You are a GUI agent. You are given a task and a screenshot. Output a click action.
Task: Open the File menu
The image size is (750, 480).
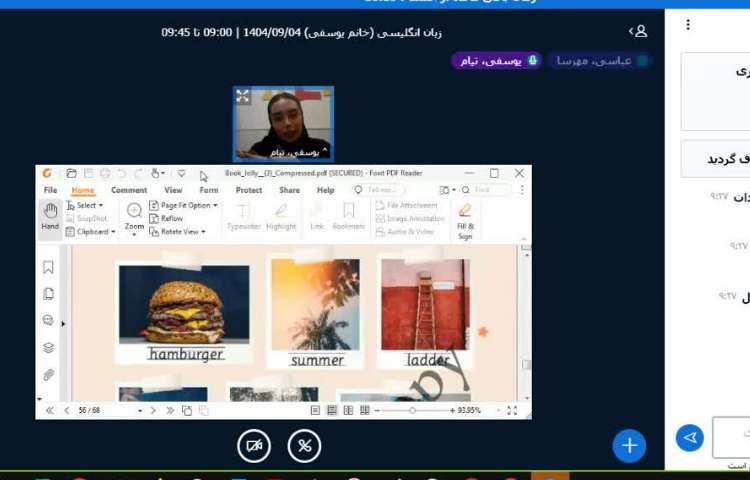tap(50, 190)
